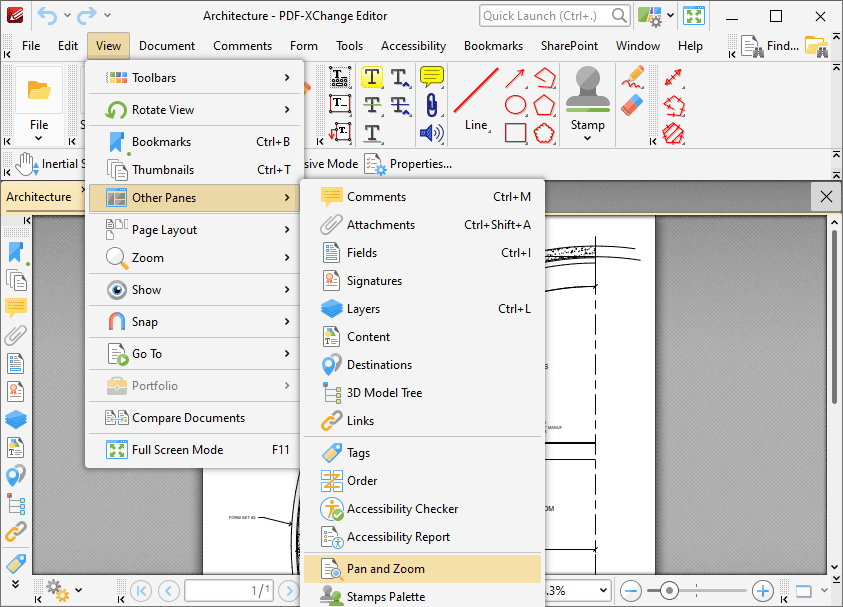Select the File Attachment paperclip tool

432,105
